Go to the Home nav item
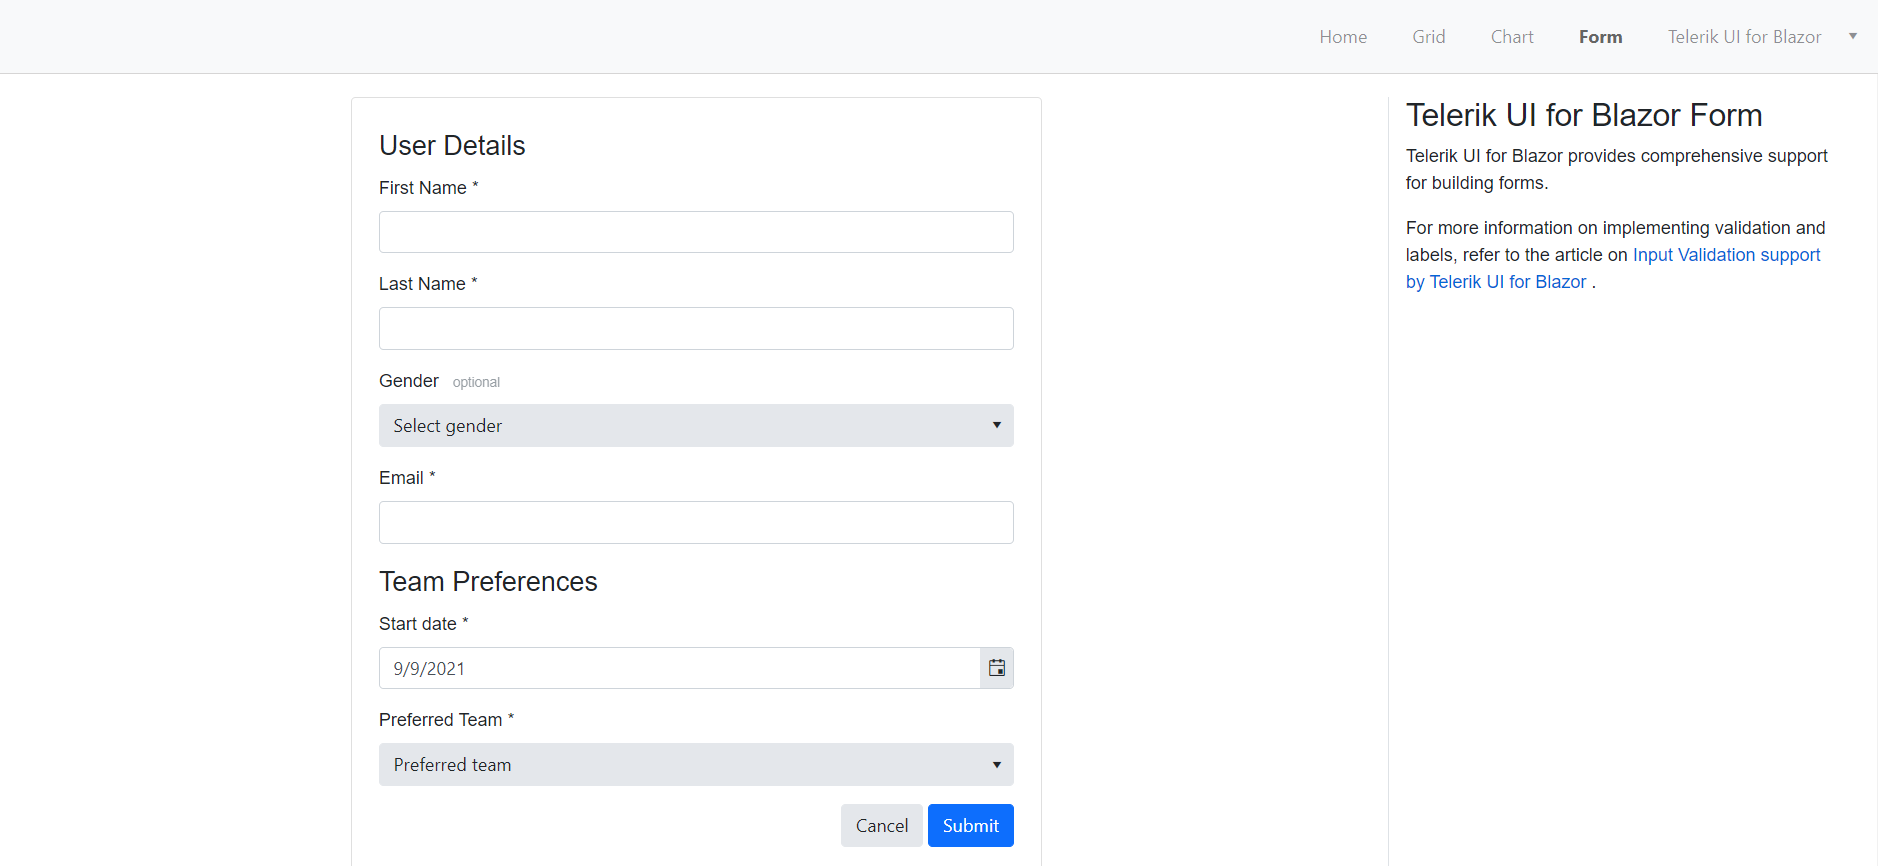Viewport: 1878px width, 866px height. pos(1343,37)
